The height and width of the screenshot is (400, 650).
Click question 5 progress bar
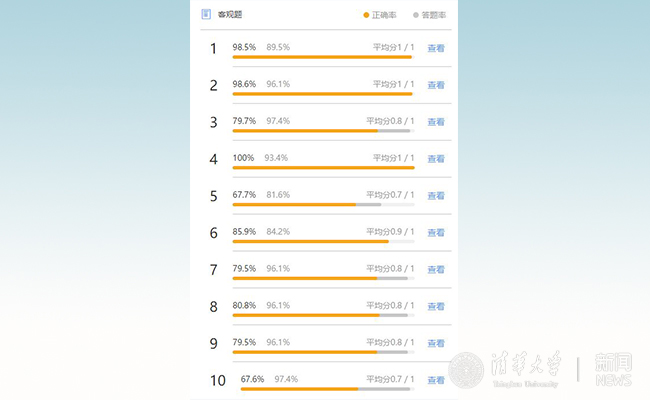[x=322, y=205]
